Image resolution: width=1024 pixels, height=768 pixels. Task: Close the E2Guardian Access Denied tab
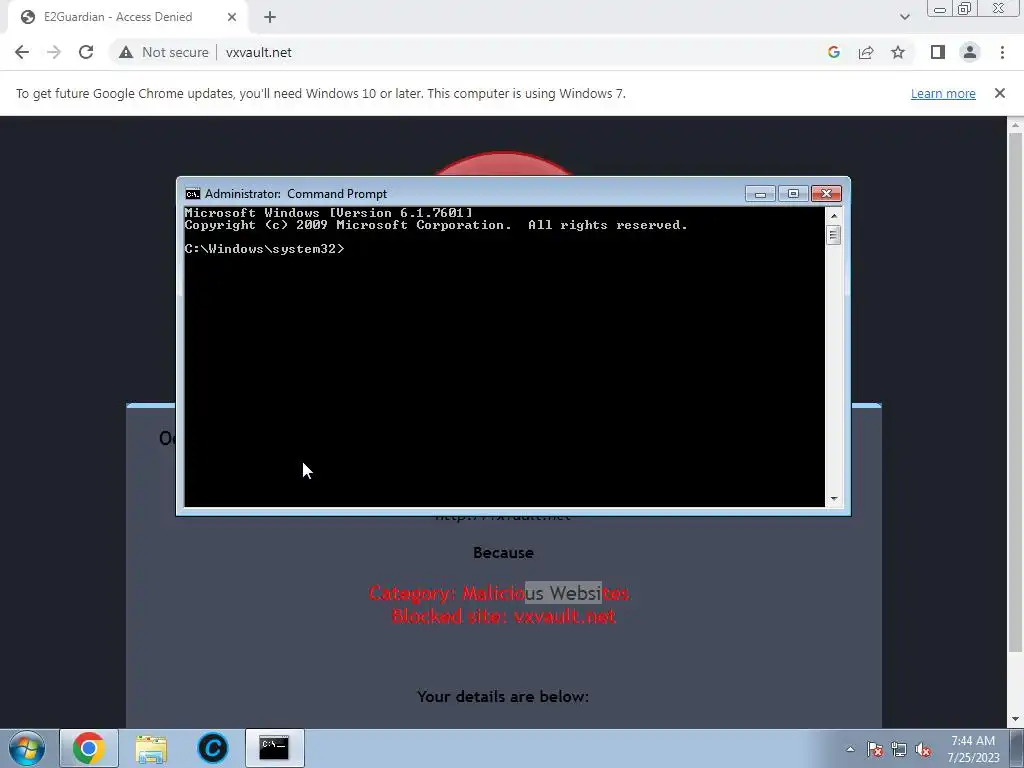(x=232, y=17)
